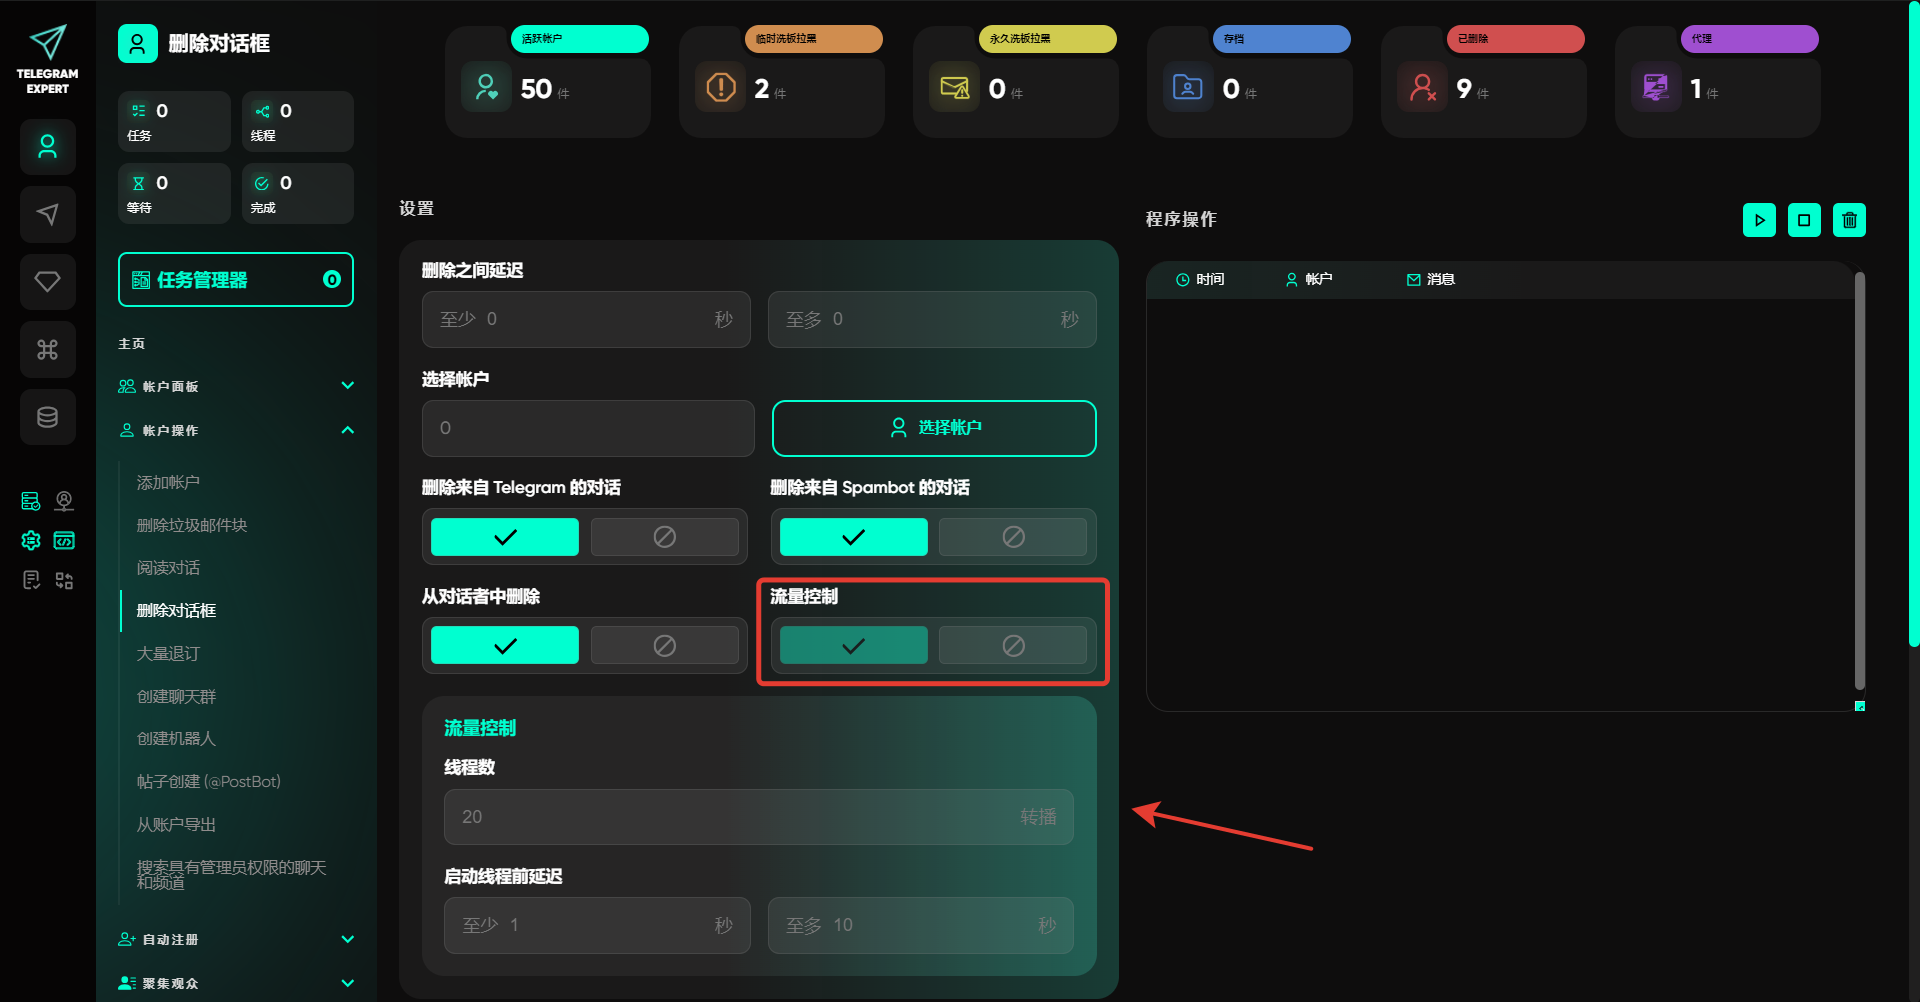Open the paper plane sidebar icon

[48, 214]
